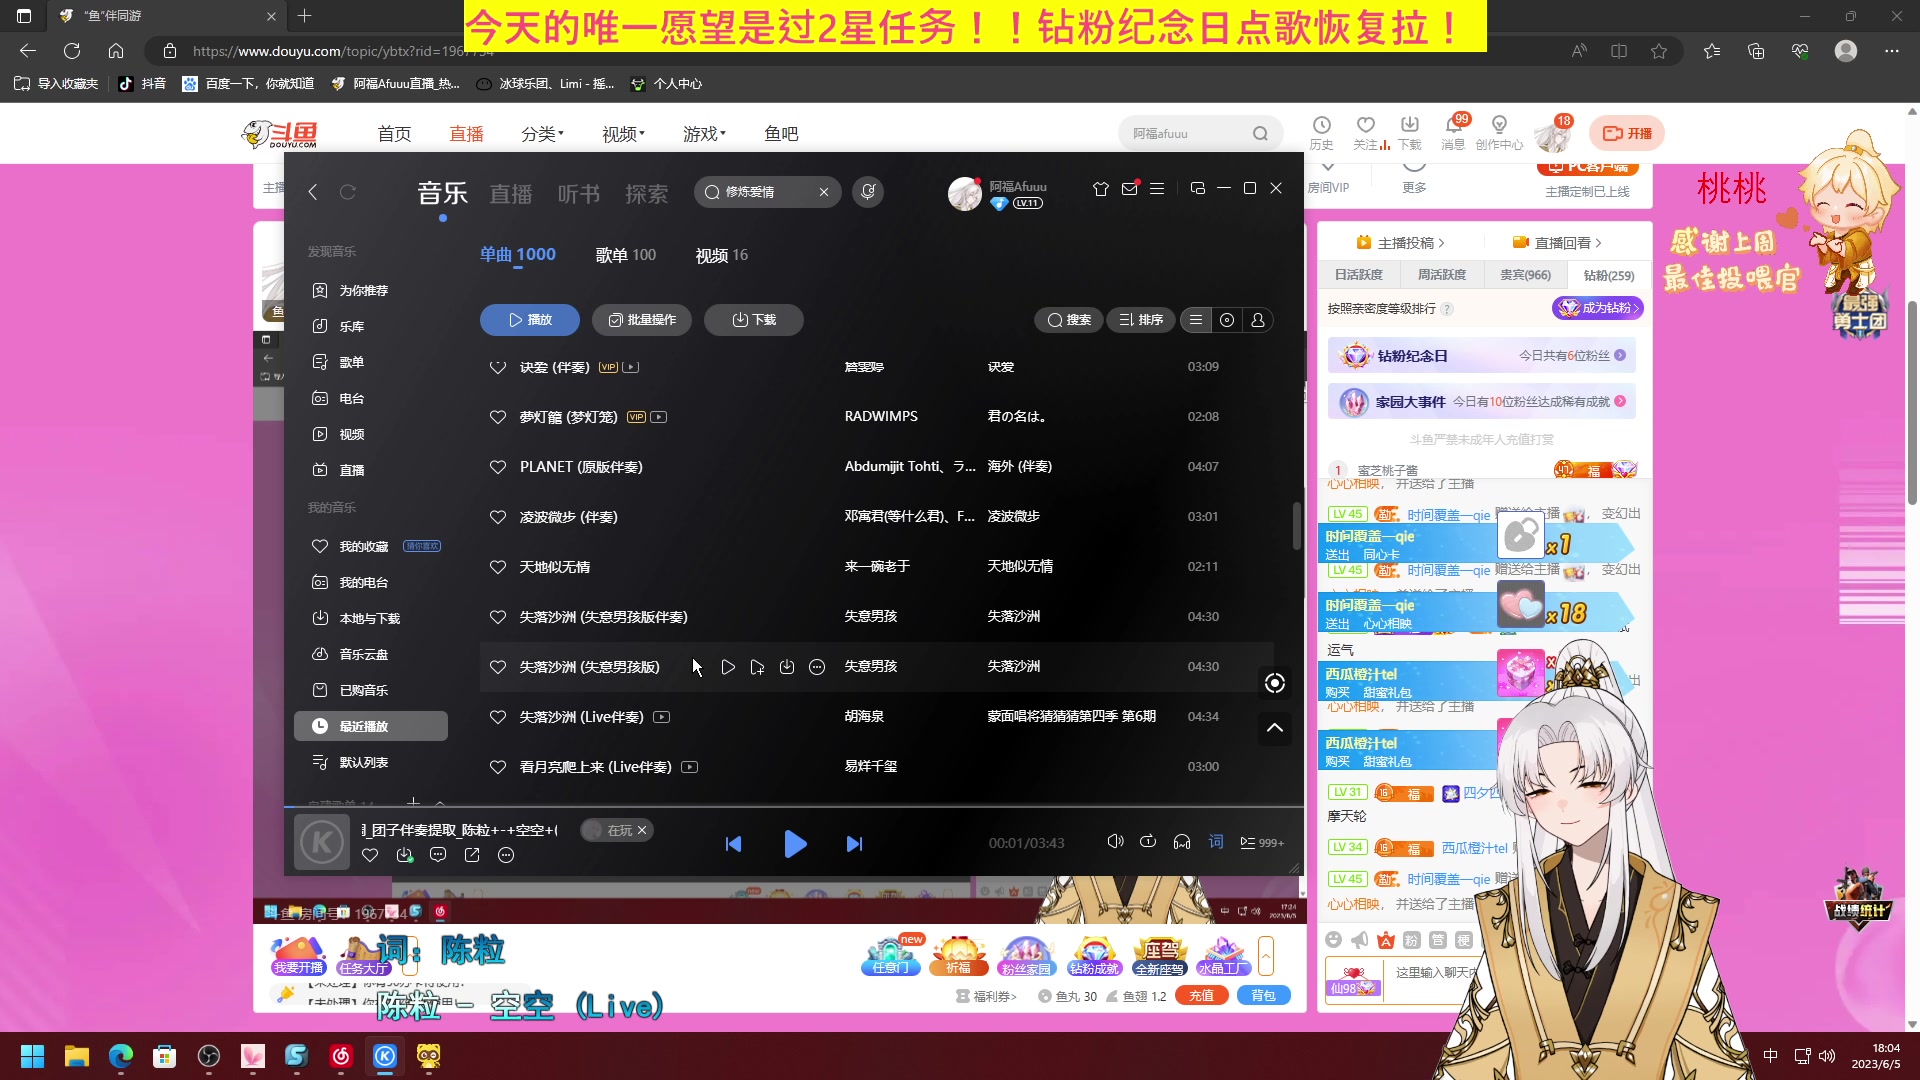Click 搜索 button in list toolbar
Image resolution: width=1920 pixels, height=1080 pixels.
coord(1069,320)
